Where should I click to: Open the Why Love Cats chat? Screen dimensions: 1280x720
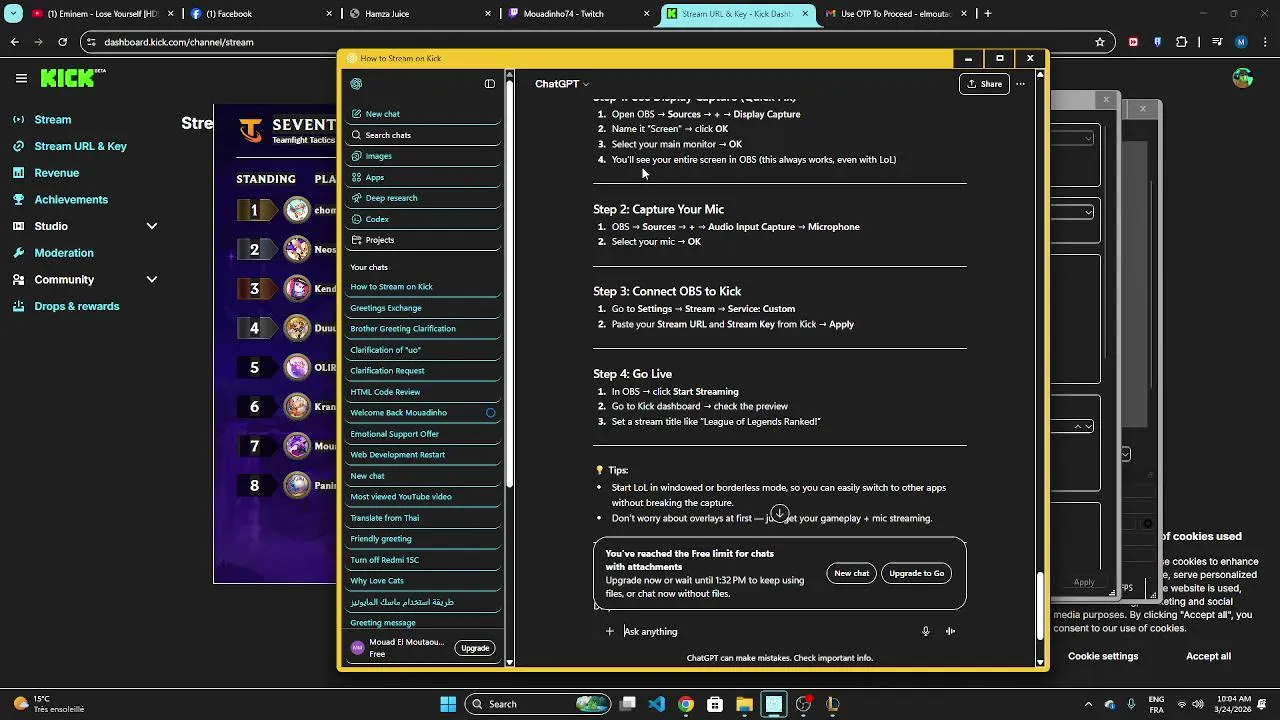tap(424, 581)
